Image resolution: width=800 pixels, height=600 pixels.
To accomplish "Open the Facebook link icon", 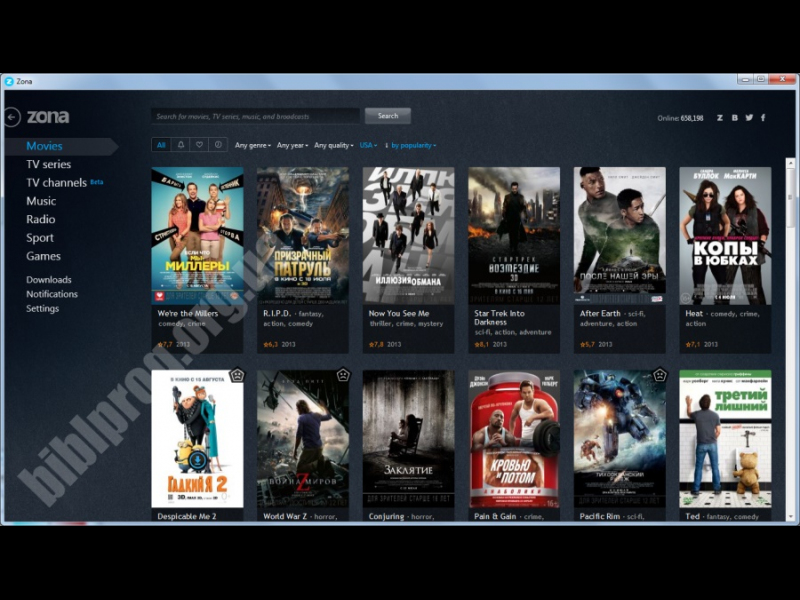I will [763, 118].
